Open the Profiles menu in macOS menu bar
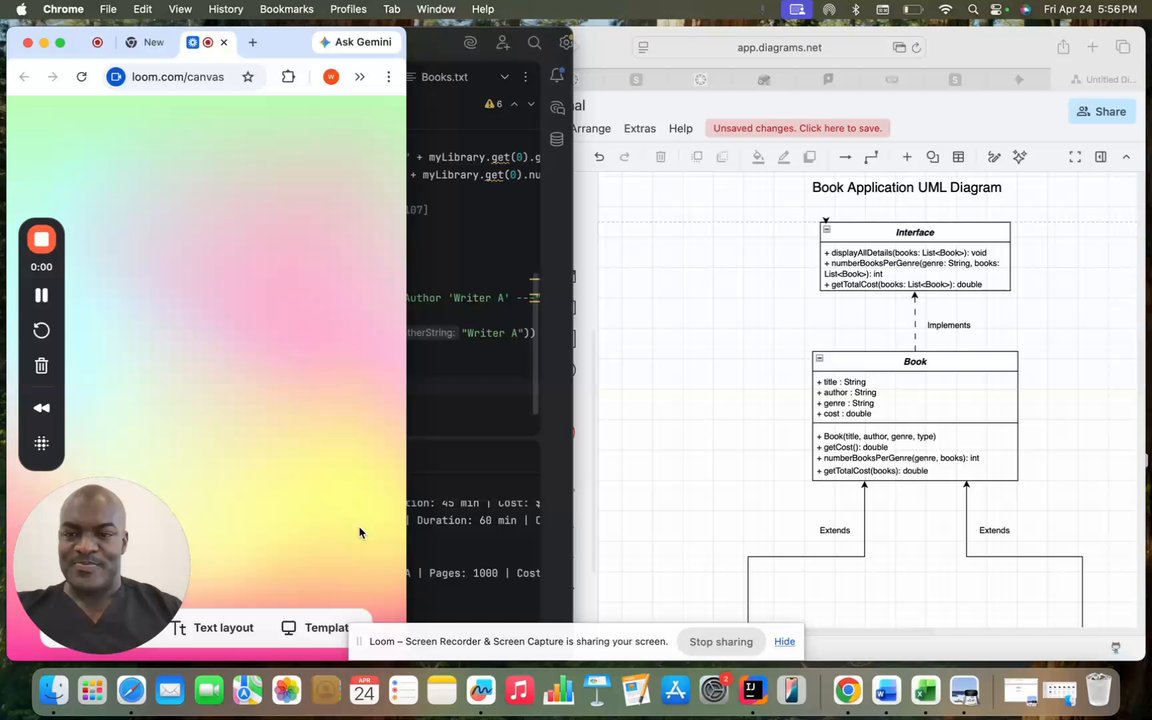The width and height of the screenshot is (1152, 720). (348, 9)
